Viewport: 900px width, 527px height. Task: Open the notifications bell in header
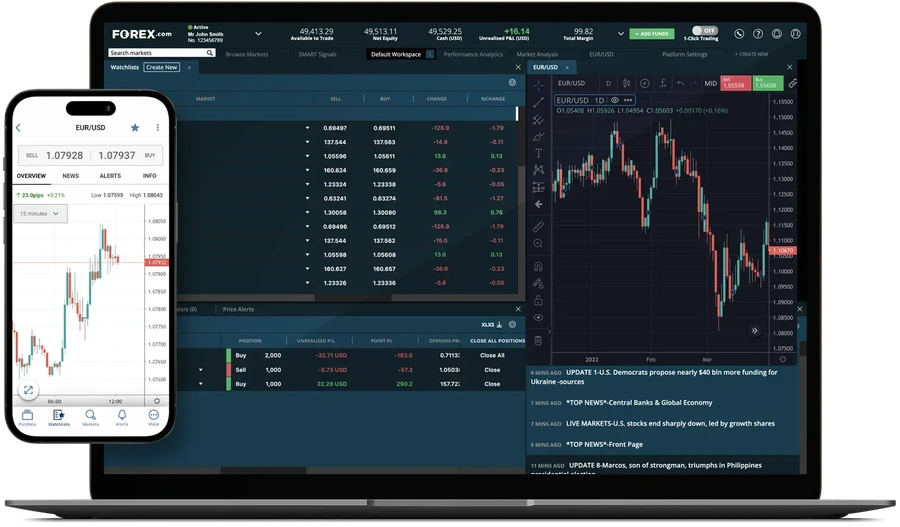[x=777, y=34]
